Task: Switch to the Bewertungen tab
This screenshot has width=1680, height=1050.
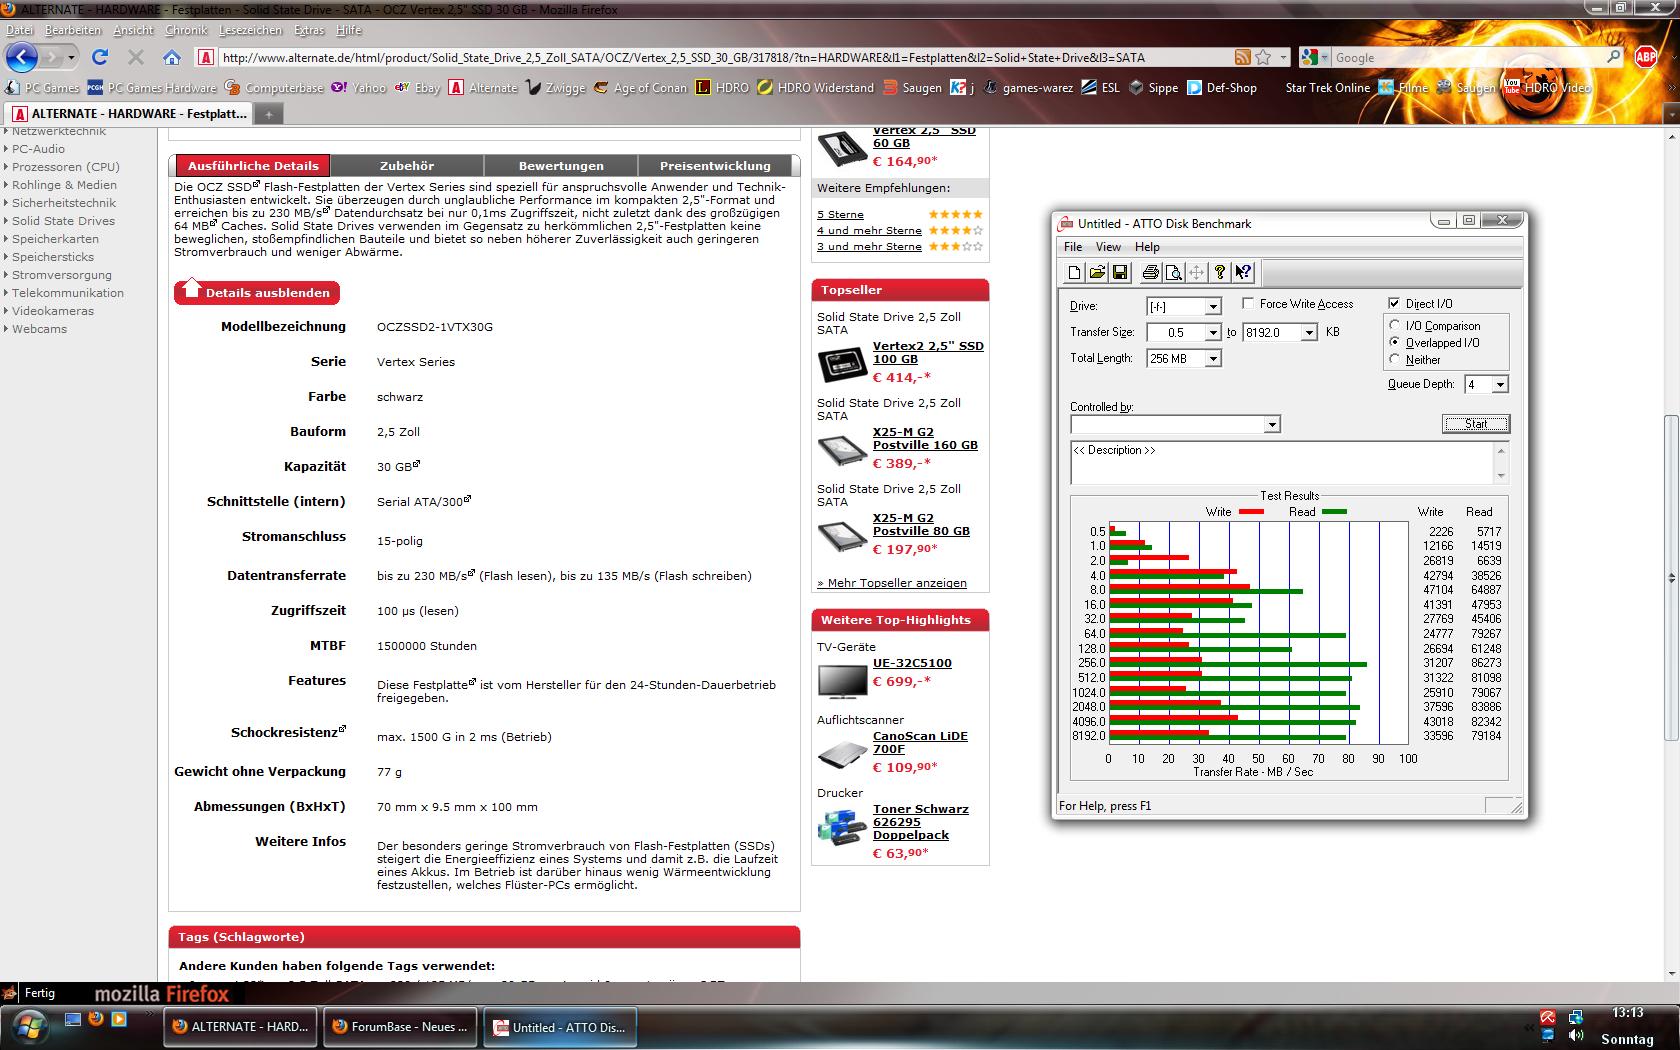Action: [561, 166]
